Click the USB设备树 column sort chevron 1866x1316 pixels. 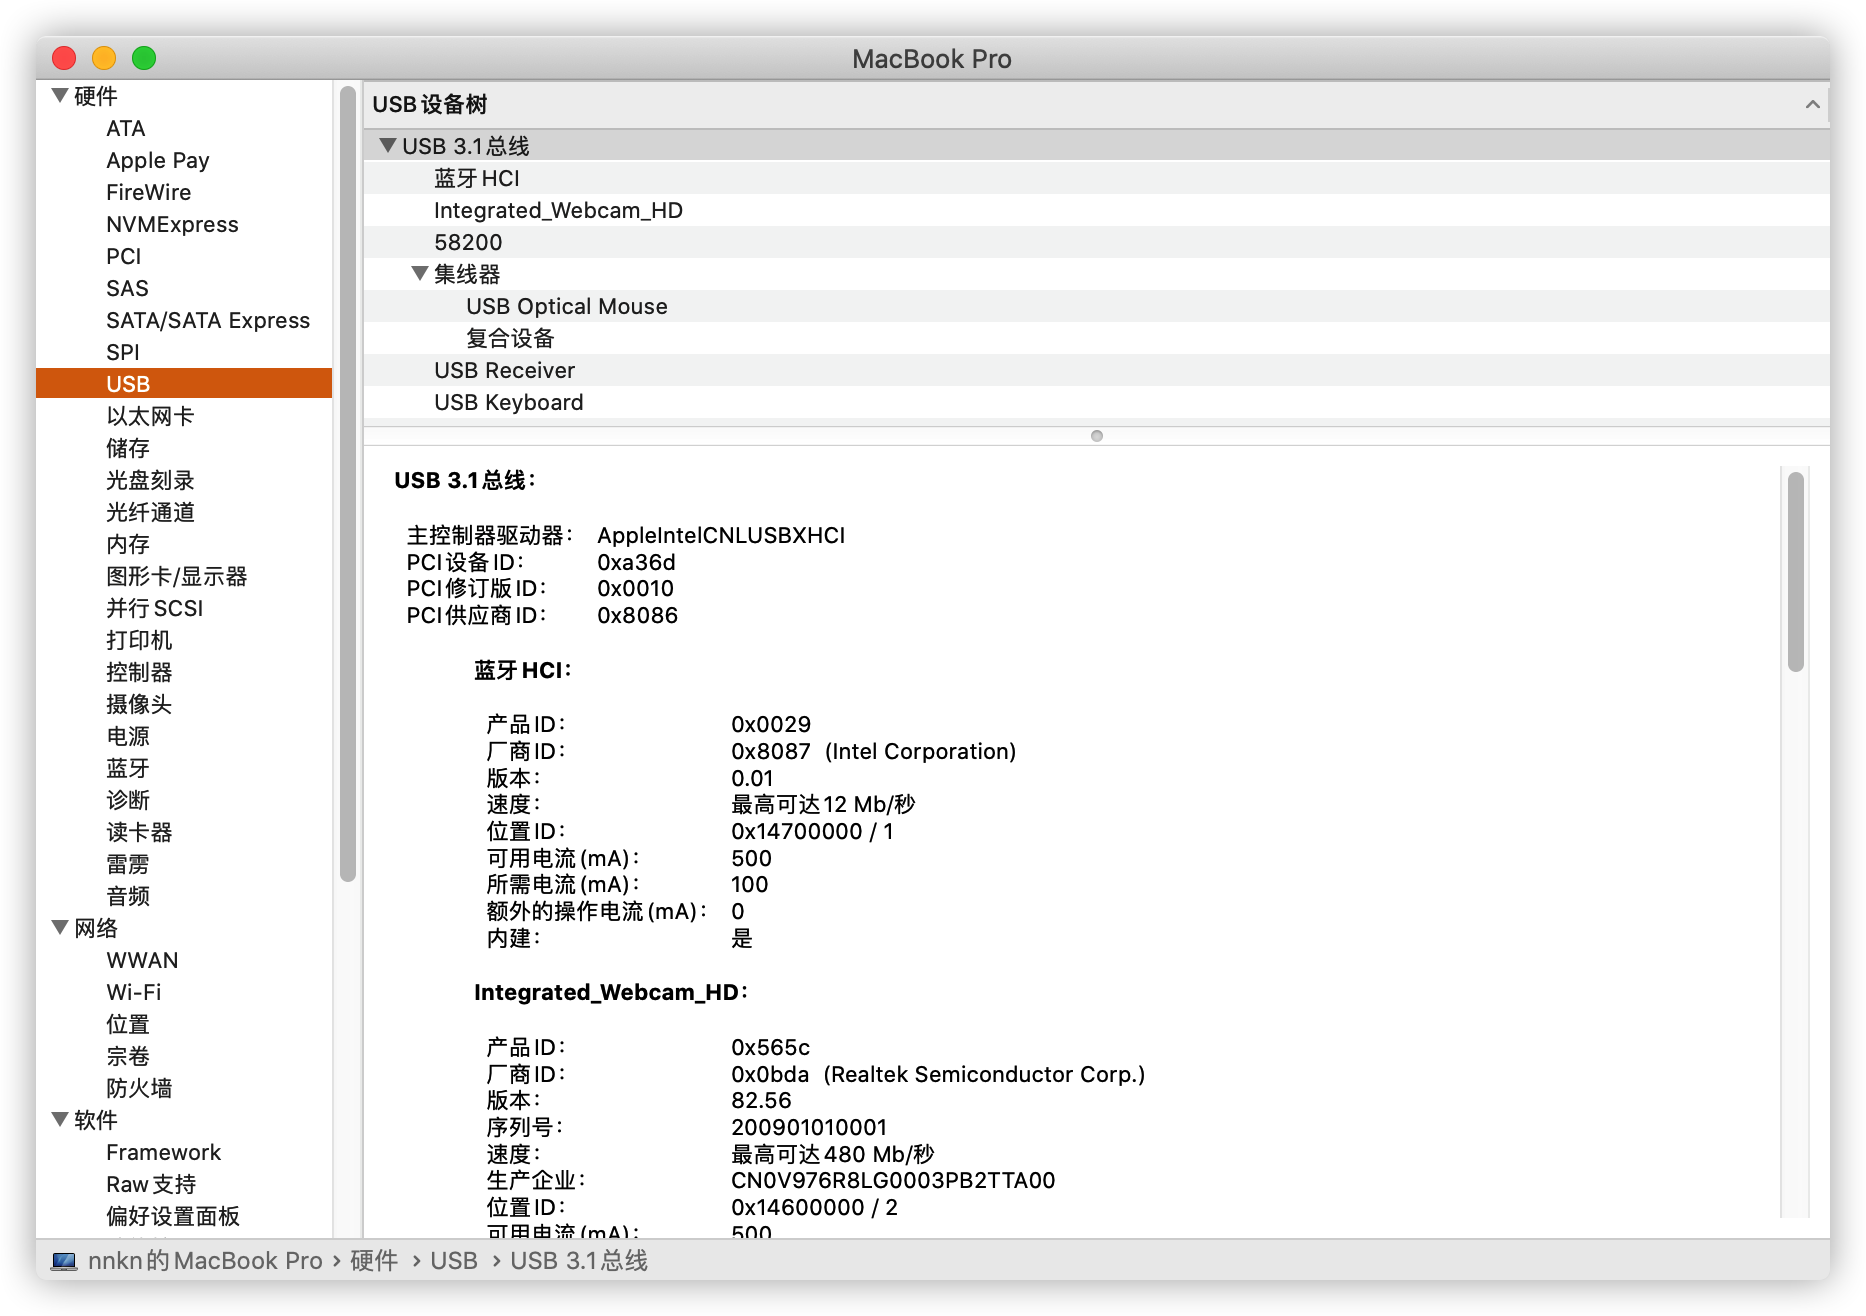click(x=1812, y=104)
